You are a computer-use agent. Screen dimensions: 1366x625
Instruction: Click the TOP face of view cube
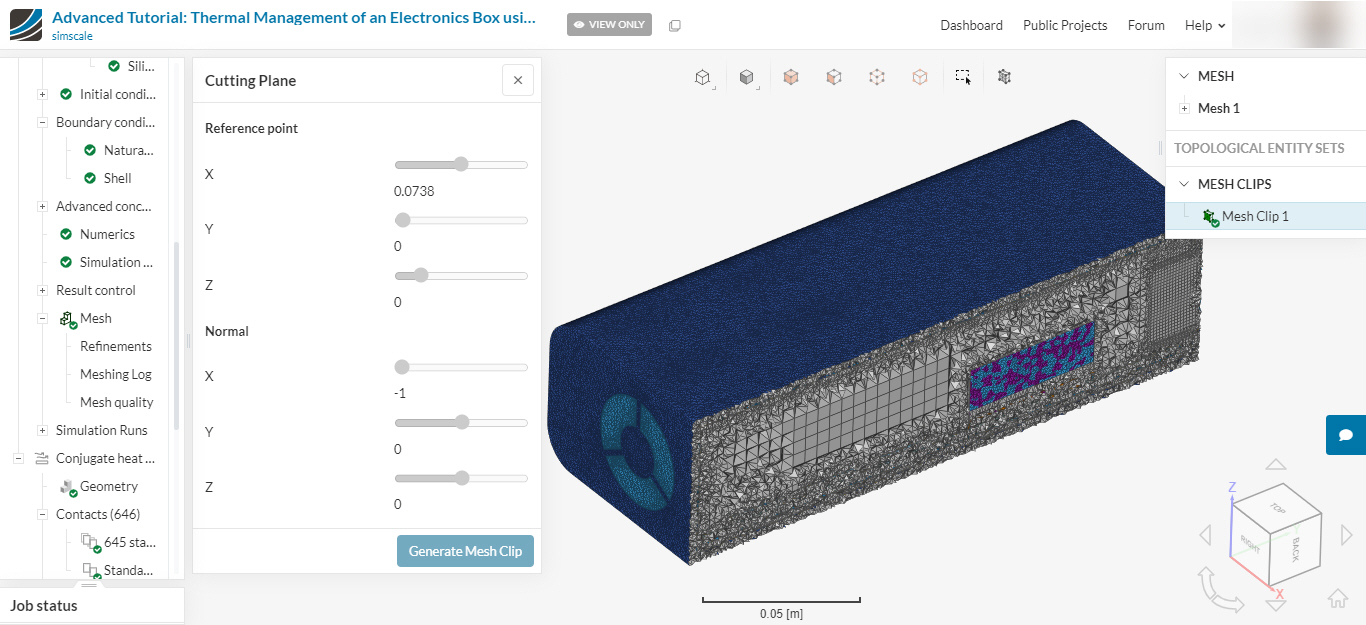pyautogui.click(x=1277, y=509)
